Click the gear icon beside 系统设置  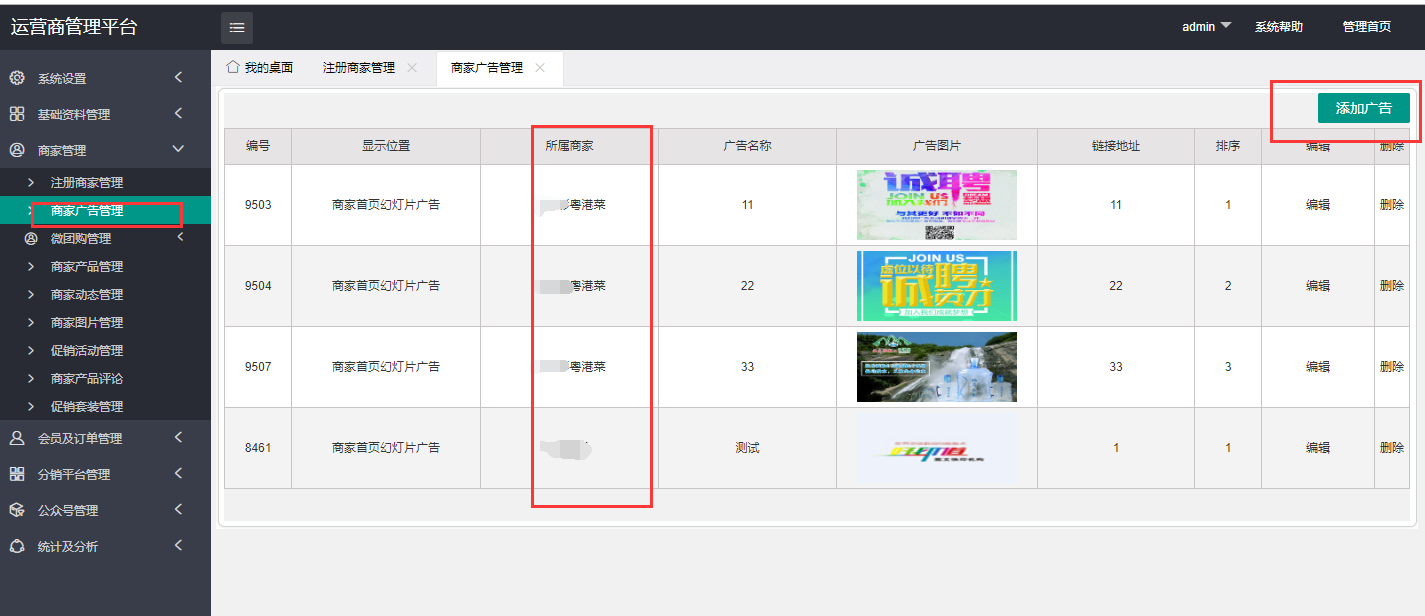tap(17, 78)
